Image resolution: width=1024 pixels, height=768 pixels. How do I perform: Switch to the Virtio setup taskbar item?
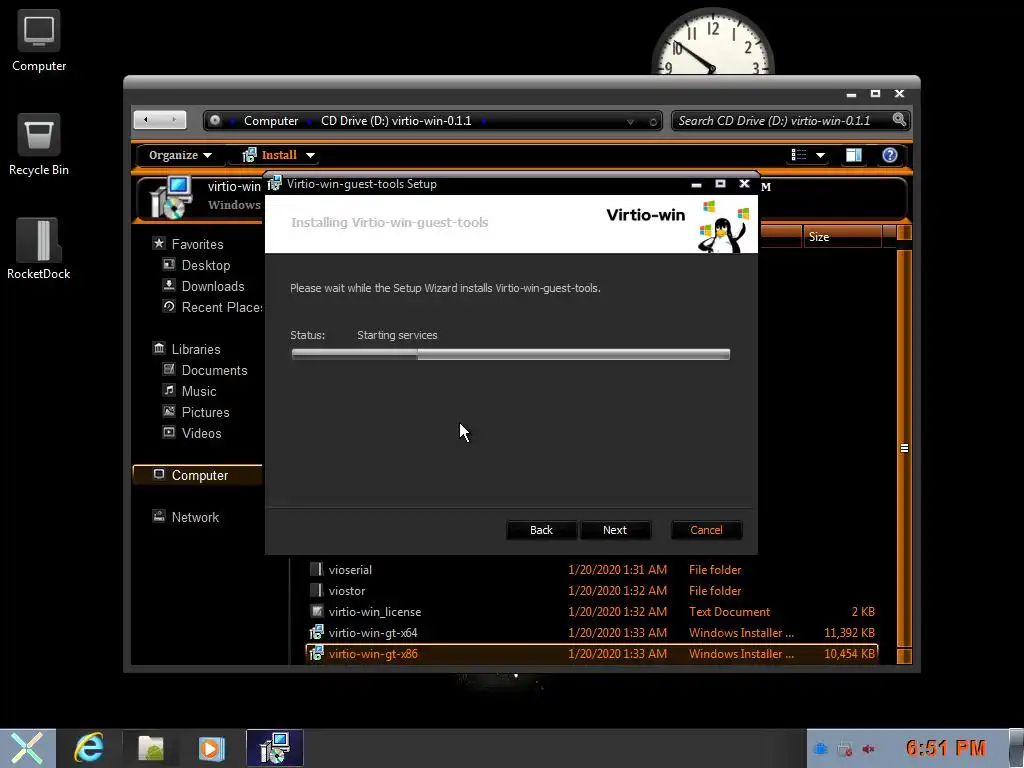[x=274, y=748]
